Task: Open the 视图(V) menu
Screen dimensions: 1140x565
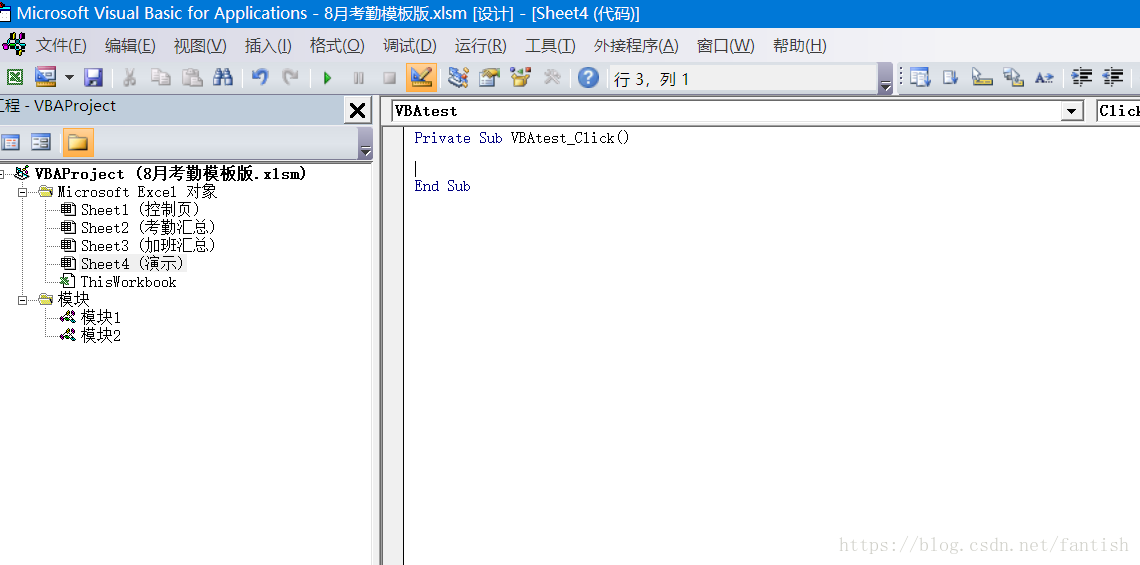Action: (x=200, y=46)
